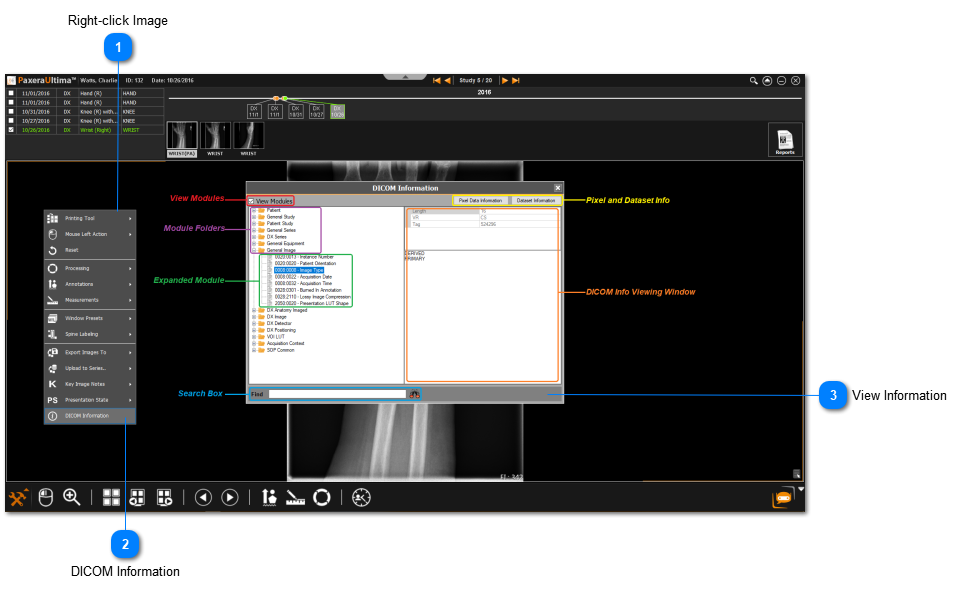
Task: Open the four-square layout grid icon
Action: 111,497
